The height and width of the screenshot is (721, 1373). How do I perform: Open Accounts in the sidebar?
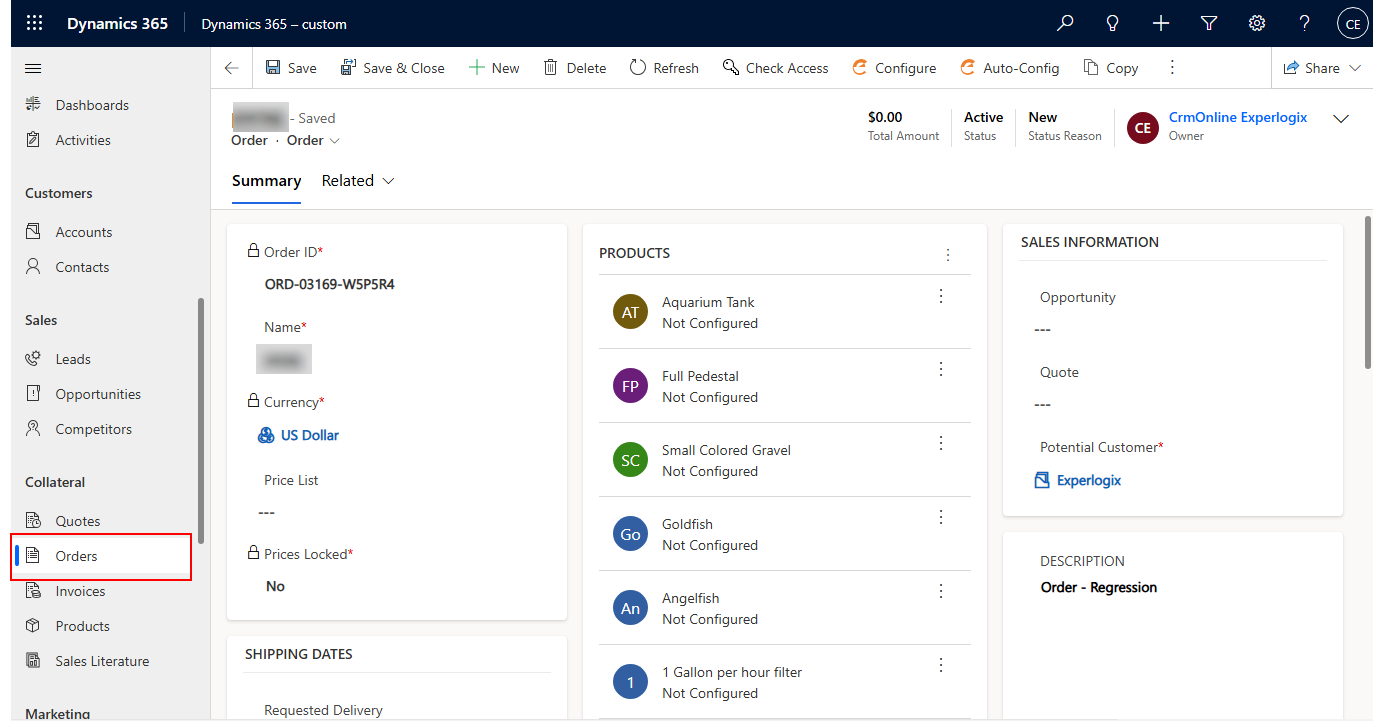(84, 232)
